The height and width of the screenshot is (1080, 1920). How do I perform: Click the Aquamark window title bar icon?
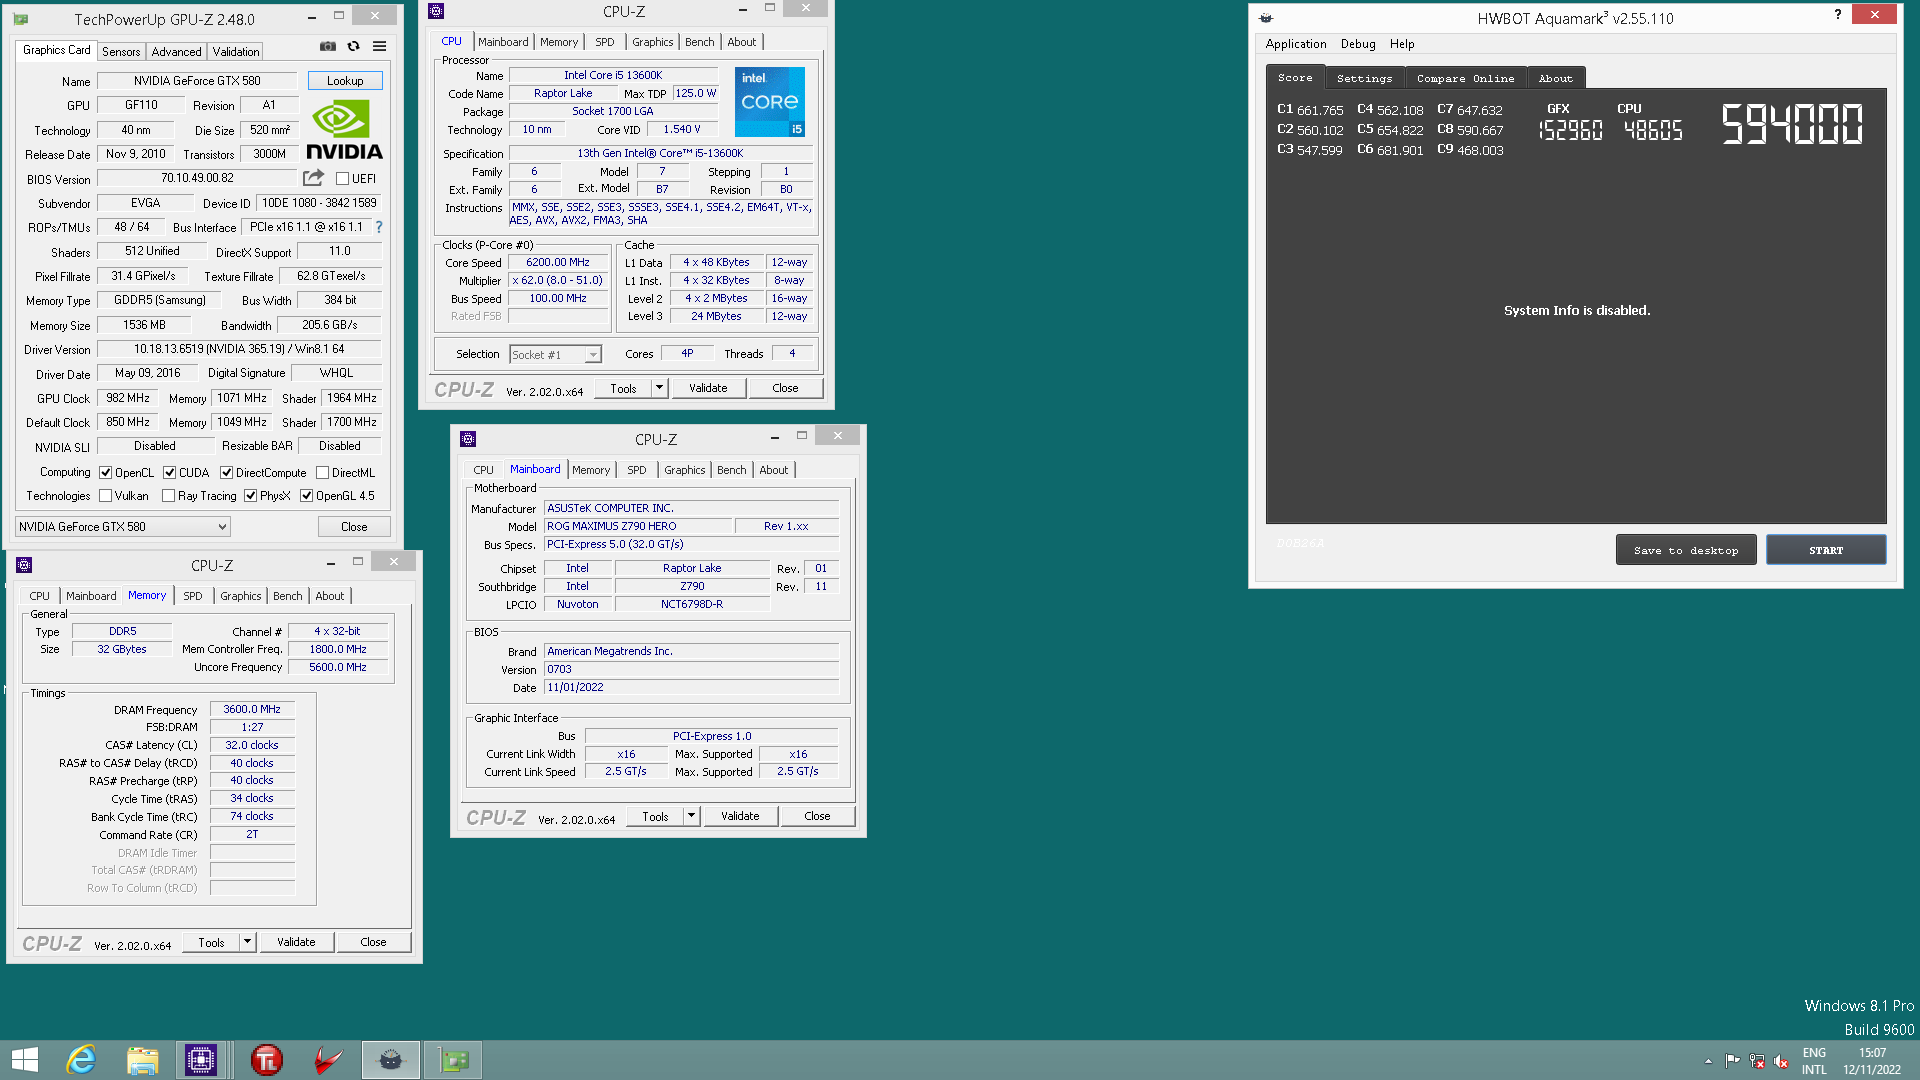point(1266,18)
